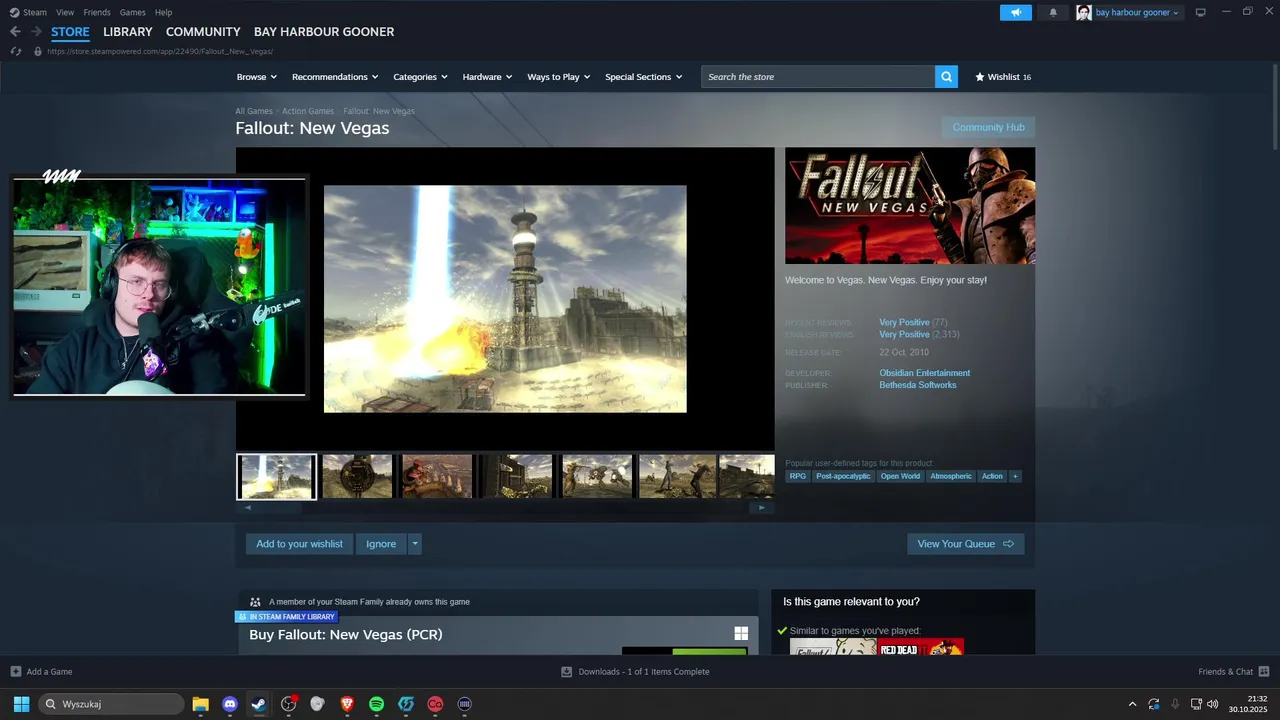Open Brave browser from the taskbar
The image size is (1280, 720).
coord(347,704)
